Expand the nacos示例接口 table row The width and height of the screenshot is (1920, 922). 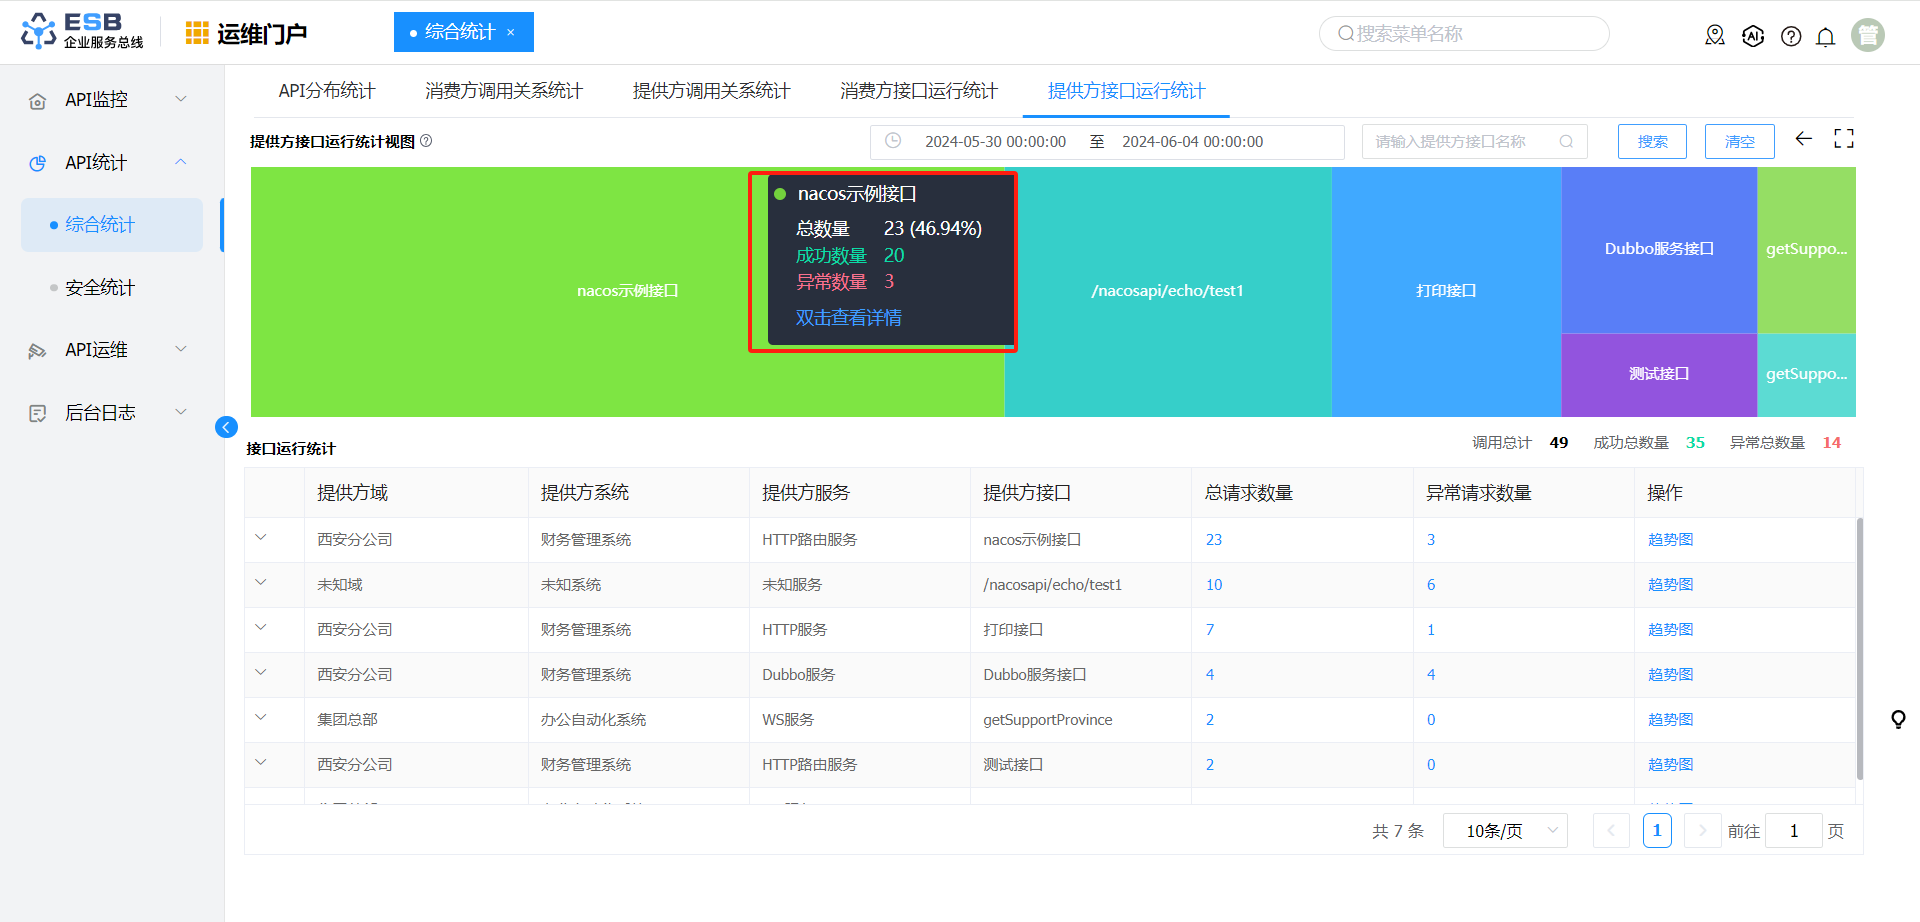tap(261, 538)
